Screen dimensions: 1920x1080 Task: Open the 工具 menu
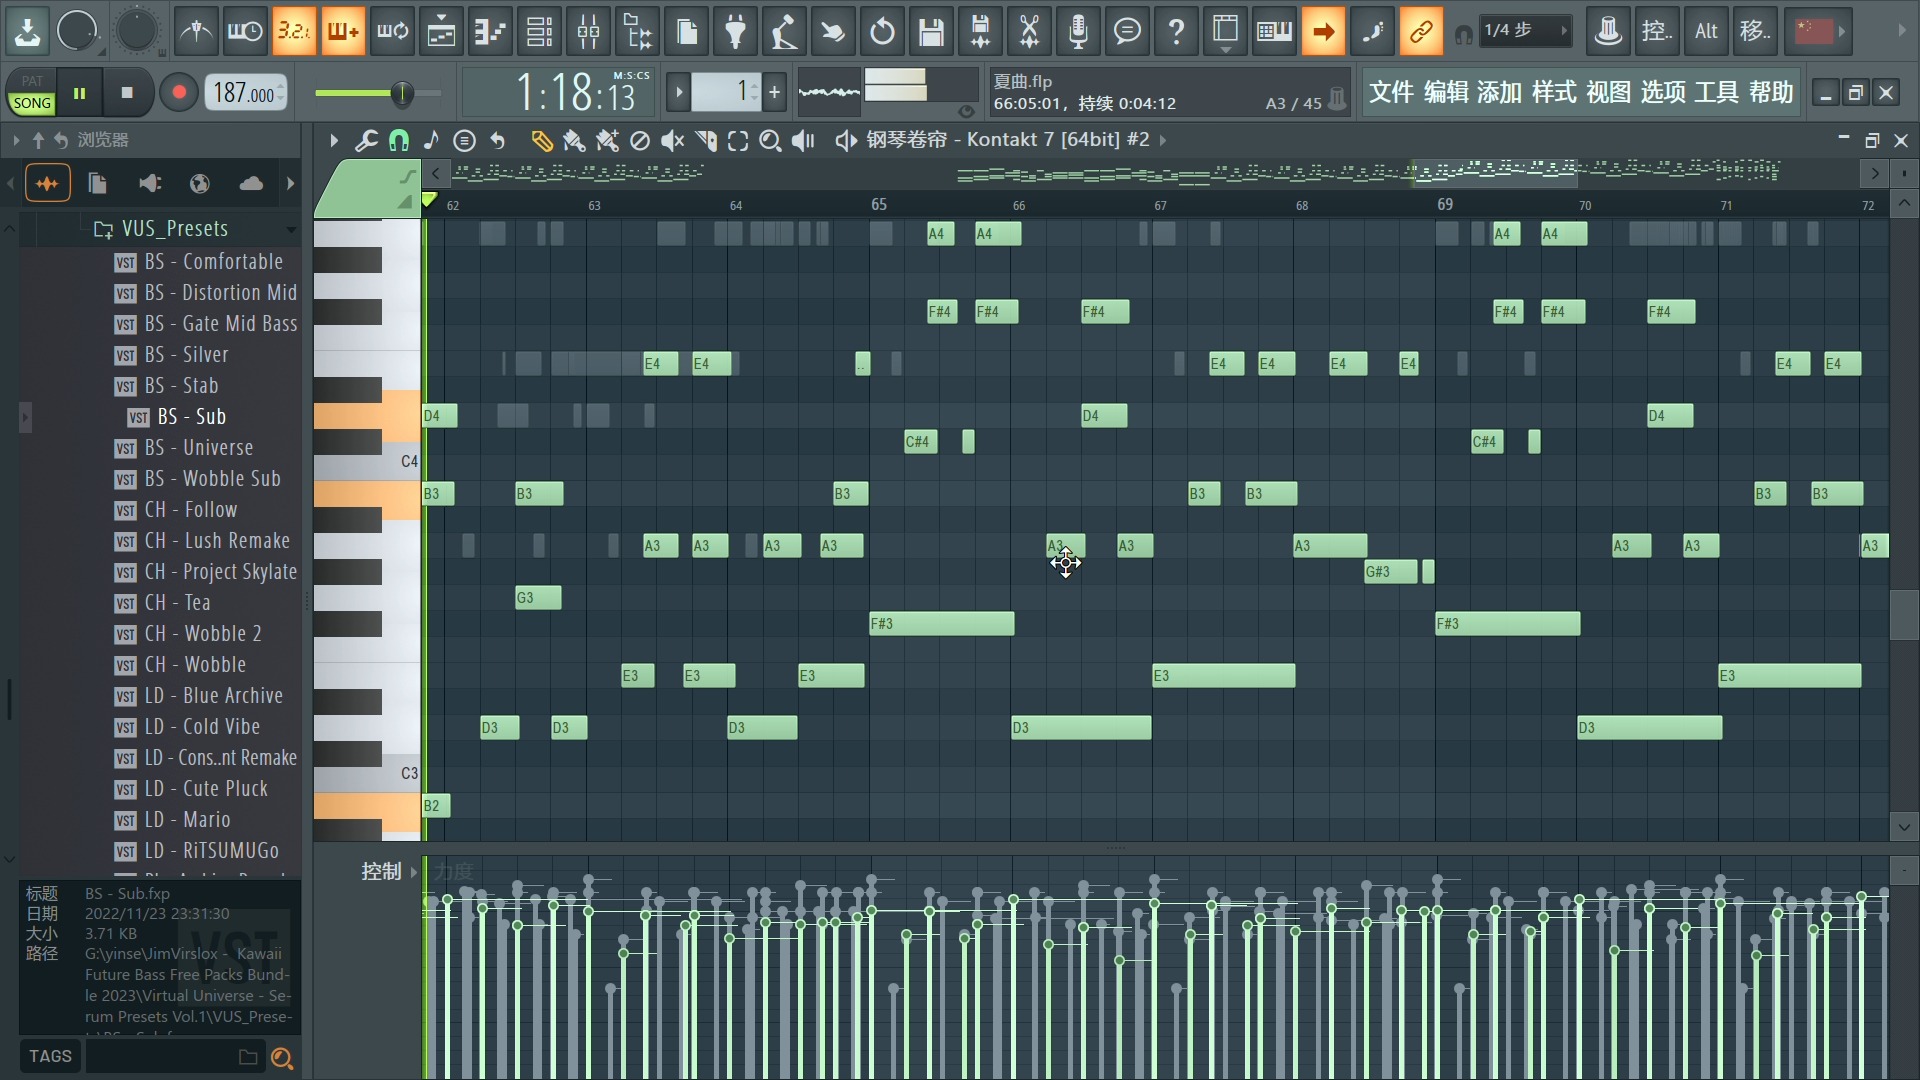coord(1717,93)
